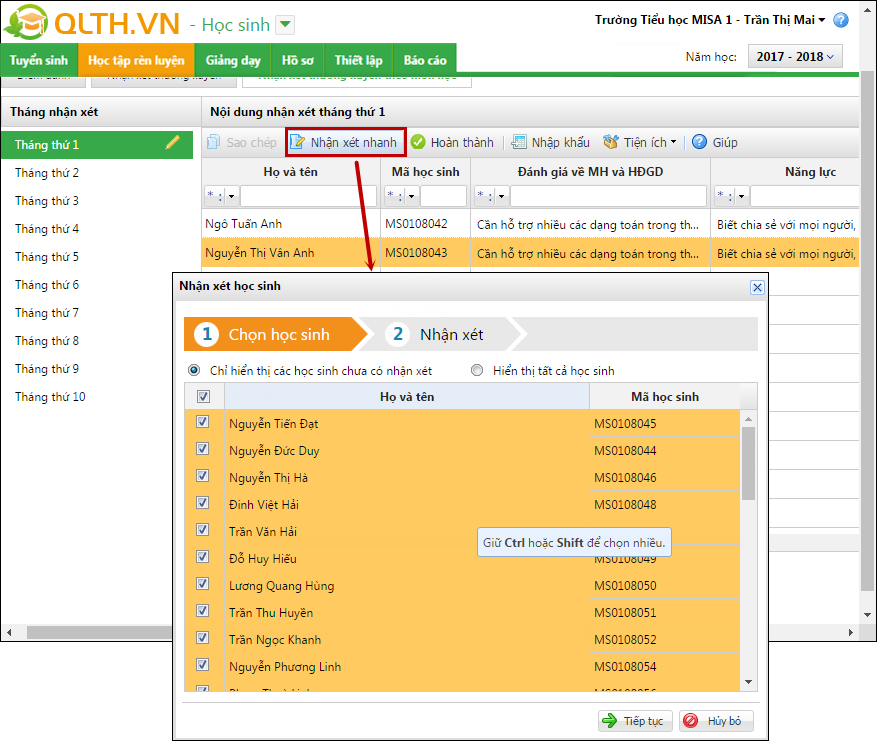Click the main page horizontal scroll right arrow

pyautogui.click(x=851, y=633)
